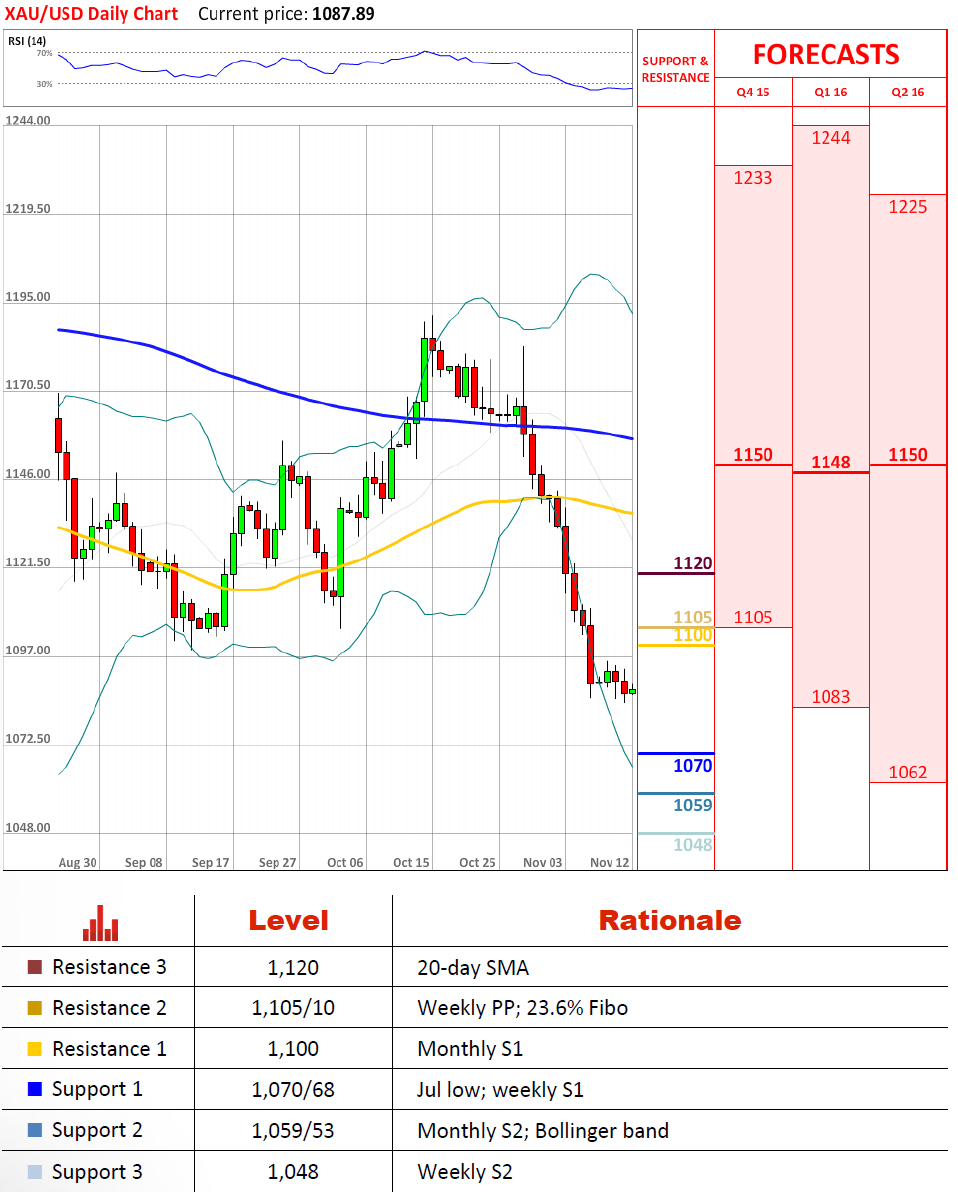Click the 1,120 level cell
The image size is (958, 1192).
click(x=293, y=968)
